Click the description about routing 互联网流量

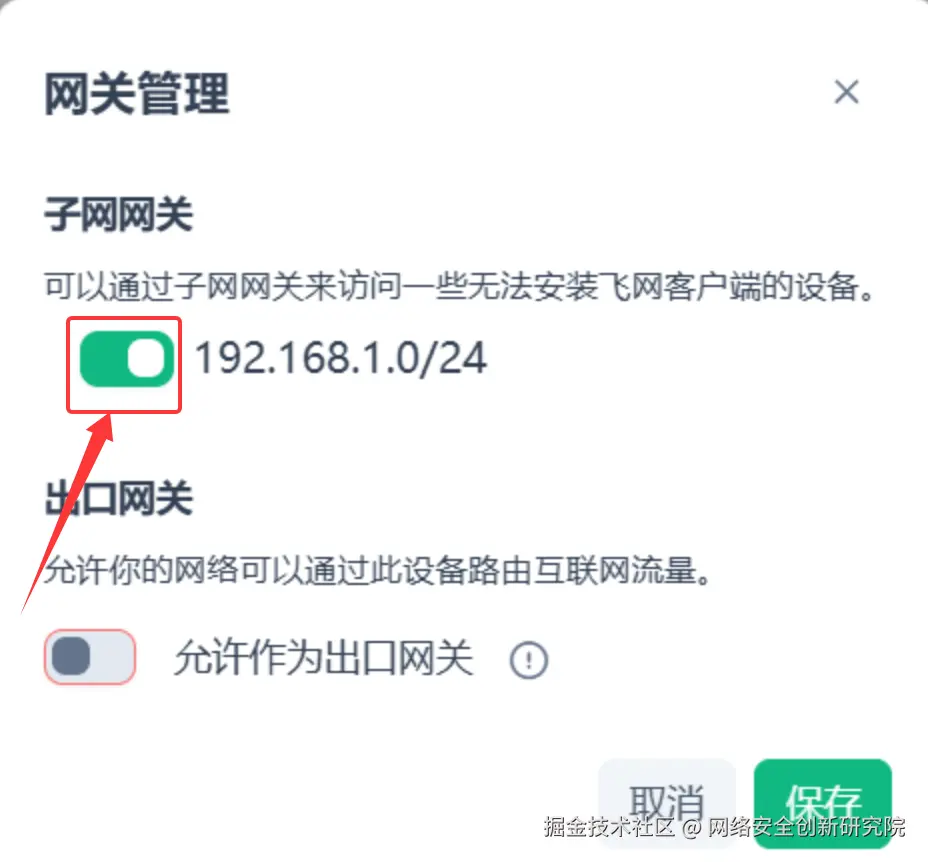click(x=378, y=571)
